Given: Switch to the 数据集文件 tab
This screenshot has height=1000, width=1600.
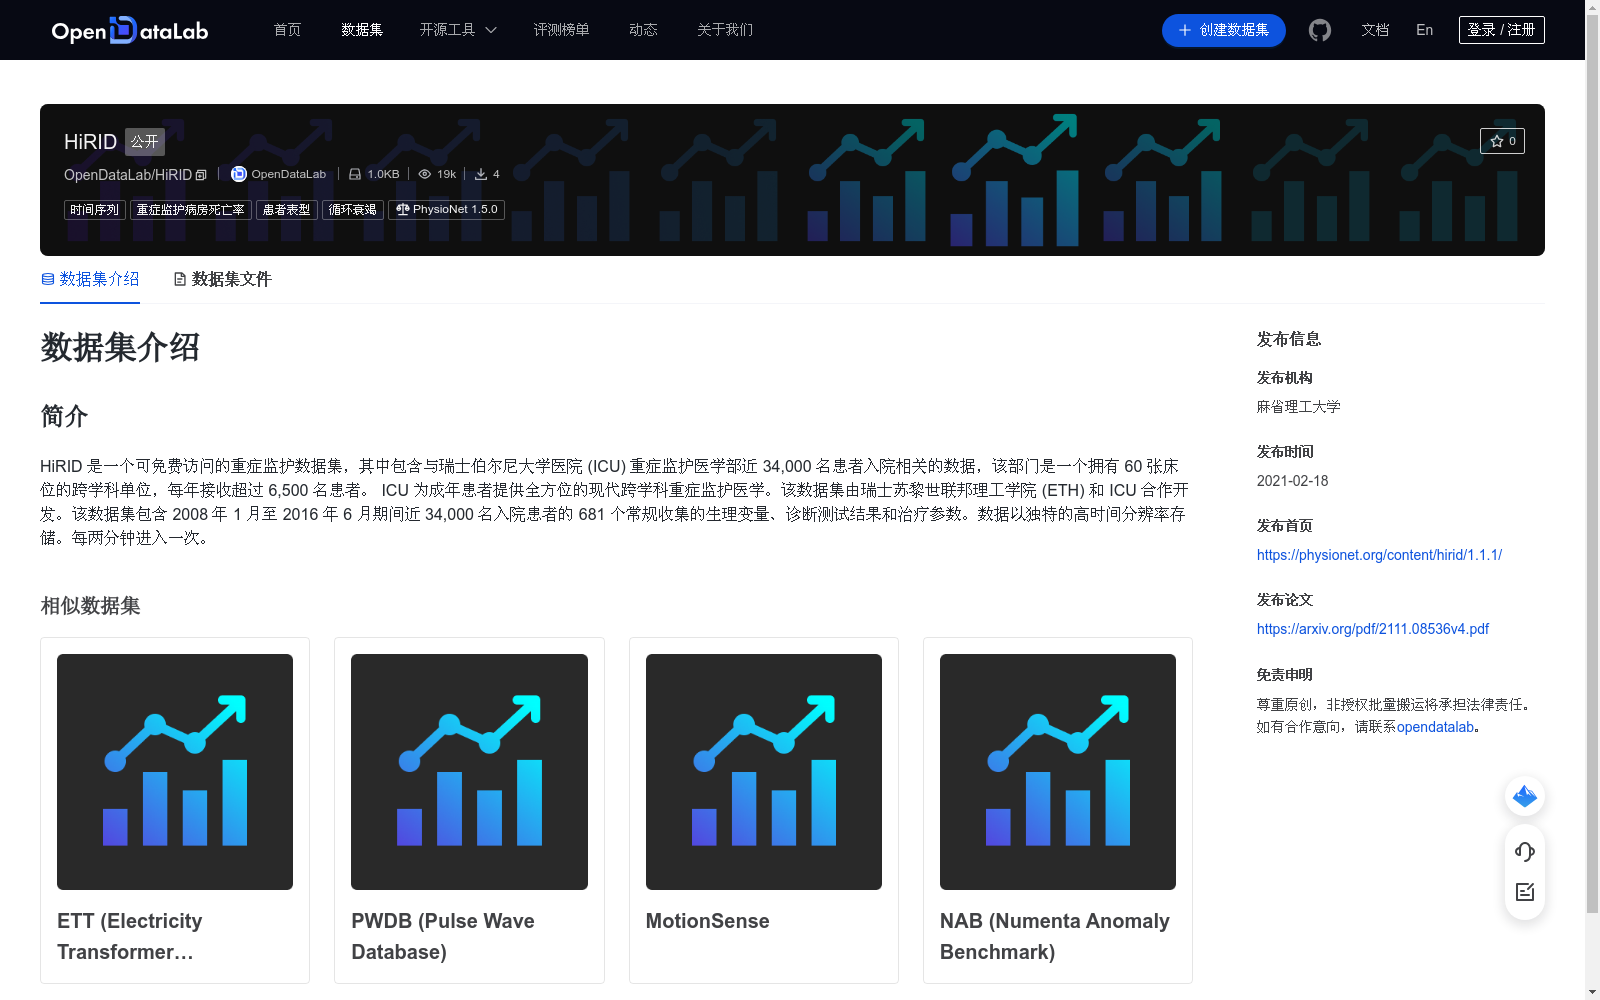Looking at the screenshot, I should 222,279.
